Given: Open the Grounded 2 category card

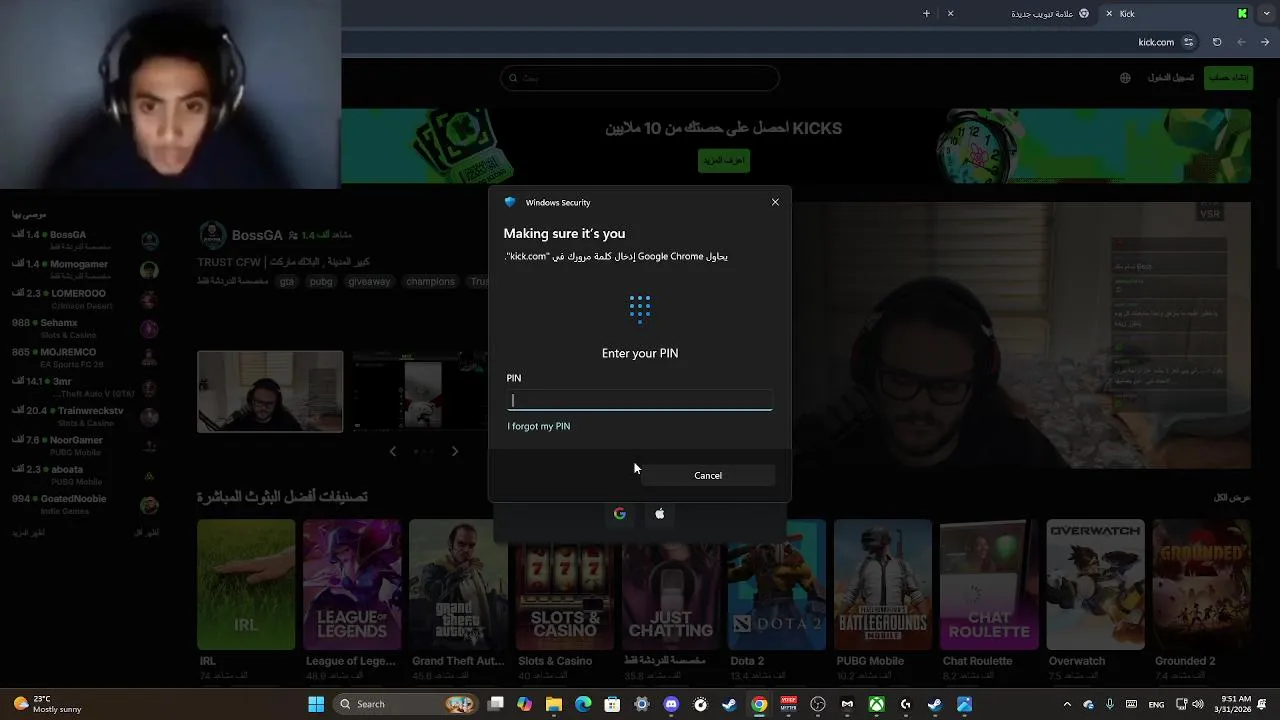Looking at the screenshot, I should 1202,585.
